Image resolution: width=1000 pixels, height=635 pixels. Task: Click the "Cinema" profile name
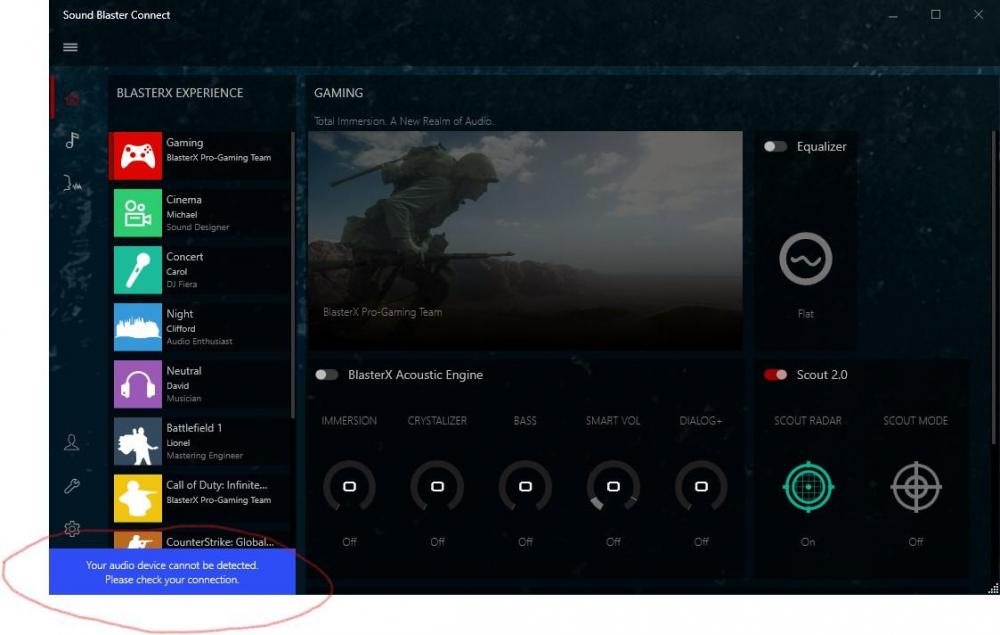[184, 200]
